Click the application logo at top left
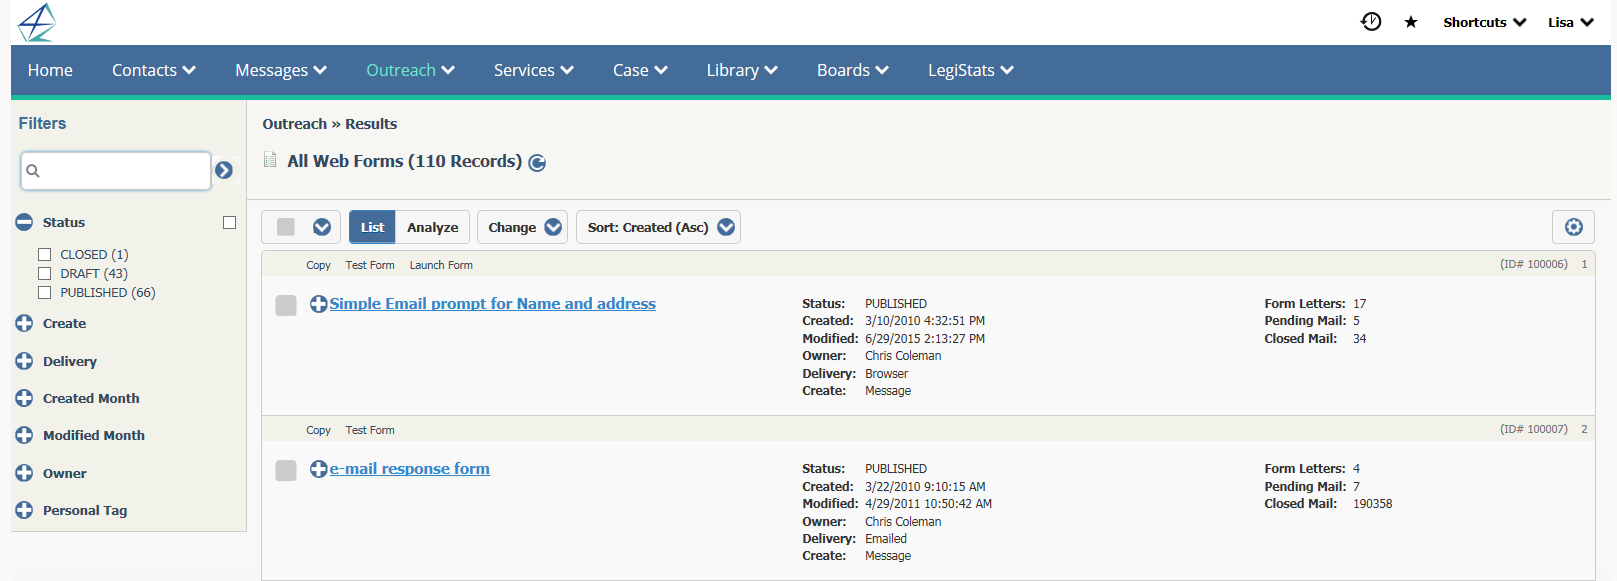 tap(37, 22)
